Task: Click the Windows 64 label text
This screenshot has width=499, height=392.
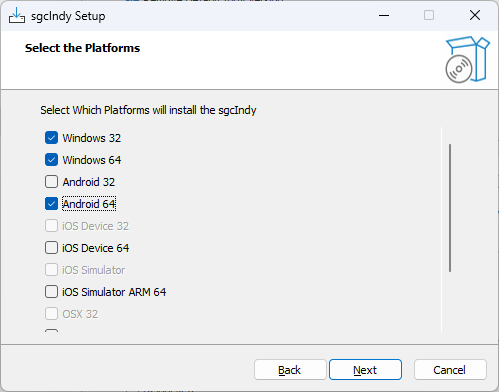Action: 92,160
